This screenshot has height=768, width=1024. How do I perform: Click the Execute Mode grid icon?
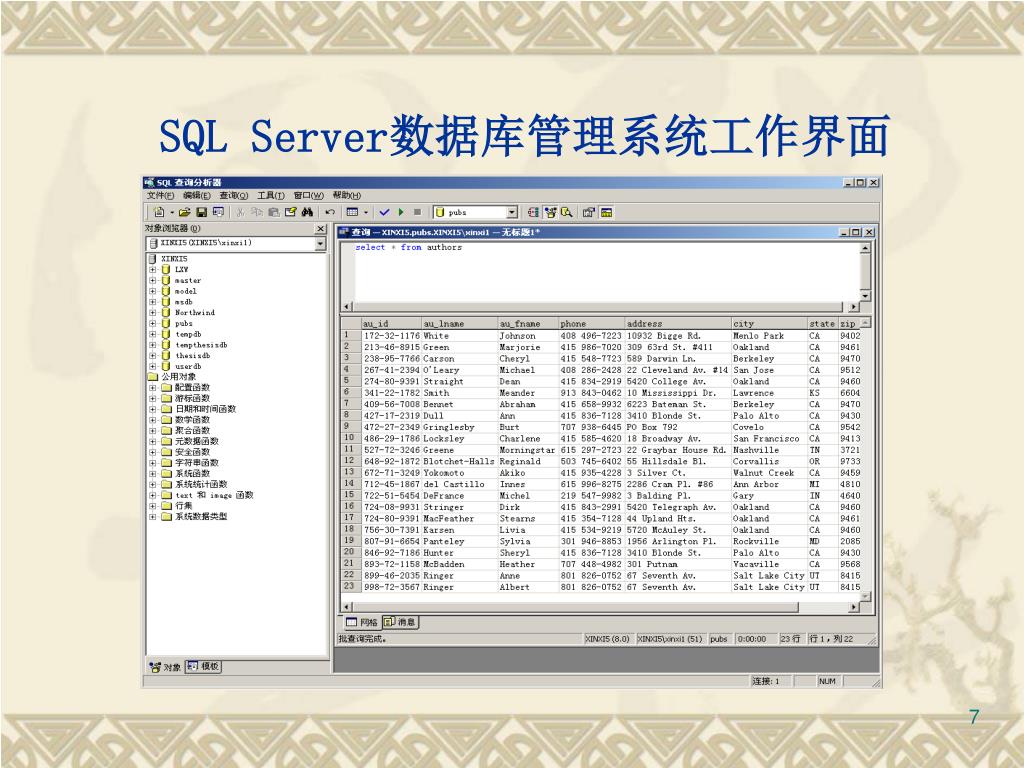tap(352, 212)
